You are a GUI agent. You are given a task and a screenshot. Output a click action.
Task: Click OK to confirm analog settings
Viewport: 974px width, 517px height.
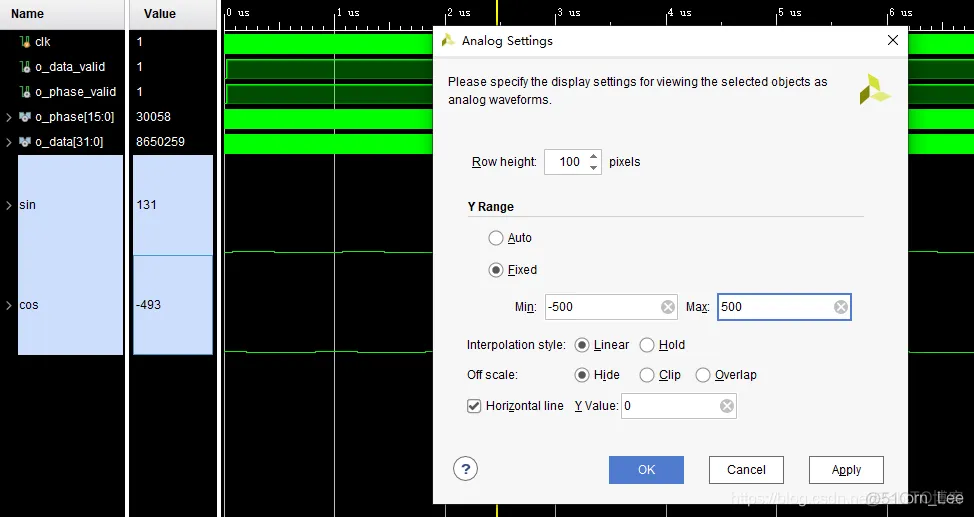(x=646, y=470)
